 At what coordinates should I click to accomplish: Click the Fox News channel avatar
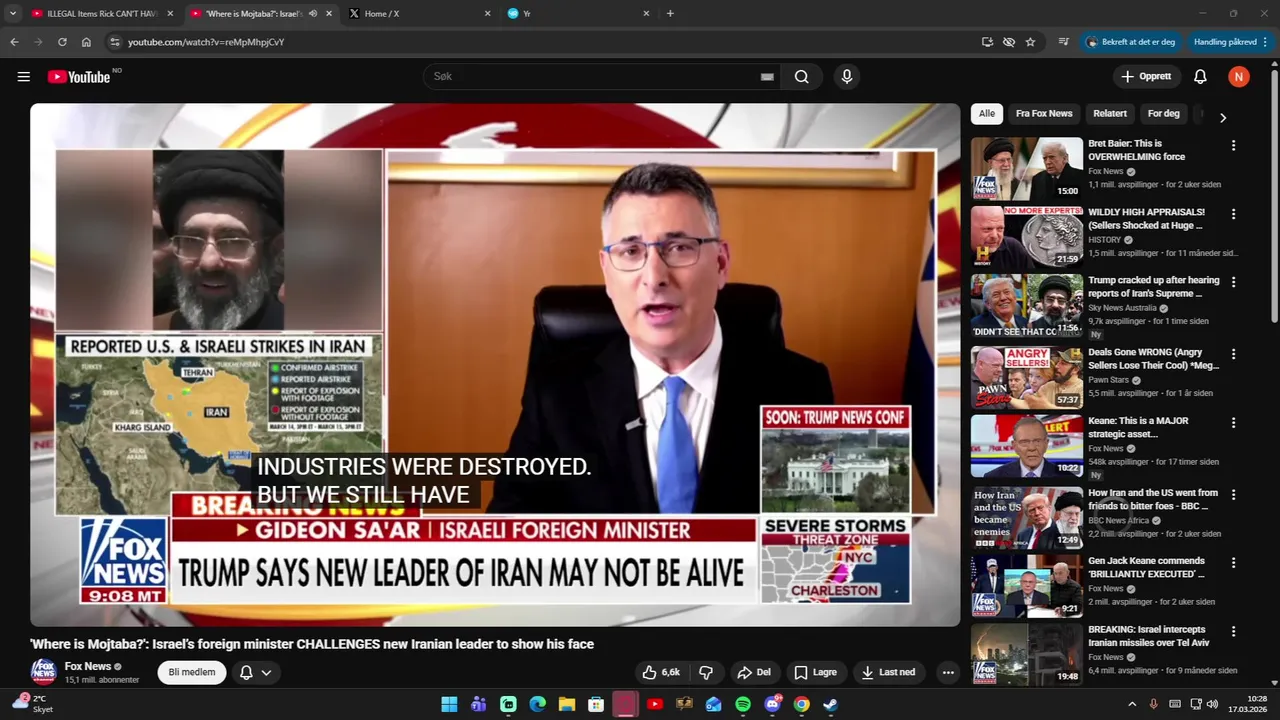43,672
